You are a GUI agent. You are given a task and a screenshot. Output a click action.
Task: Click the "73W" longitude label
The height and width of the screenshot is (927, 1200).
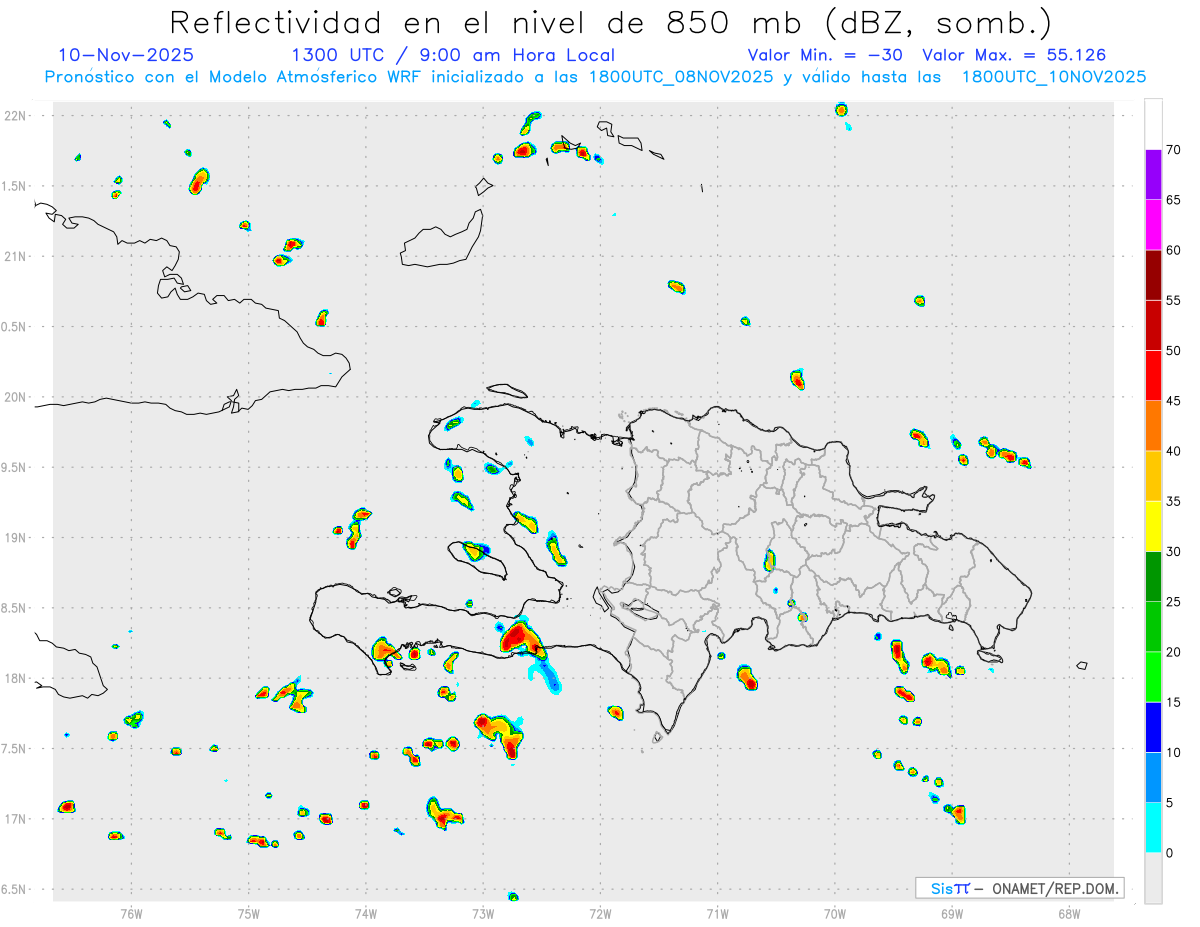point(483,914)
